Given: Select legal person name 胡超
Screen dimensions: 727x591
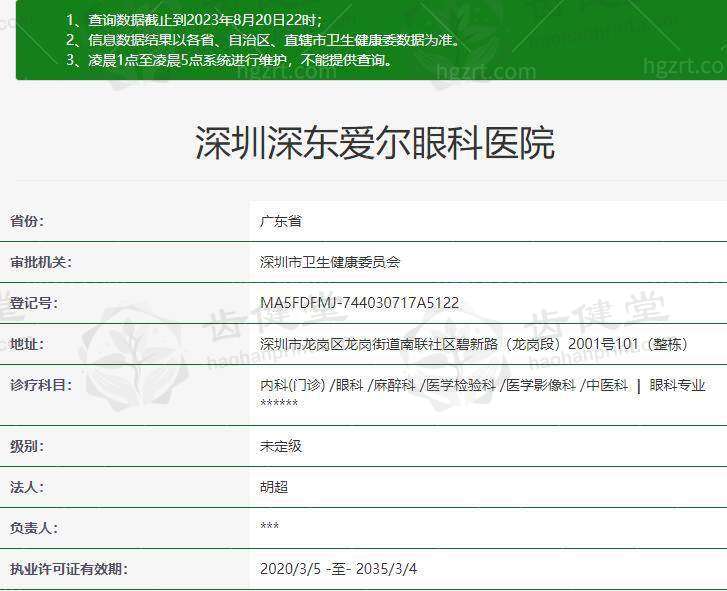Looking at the screenshot, I should (274, 487).
